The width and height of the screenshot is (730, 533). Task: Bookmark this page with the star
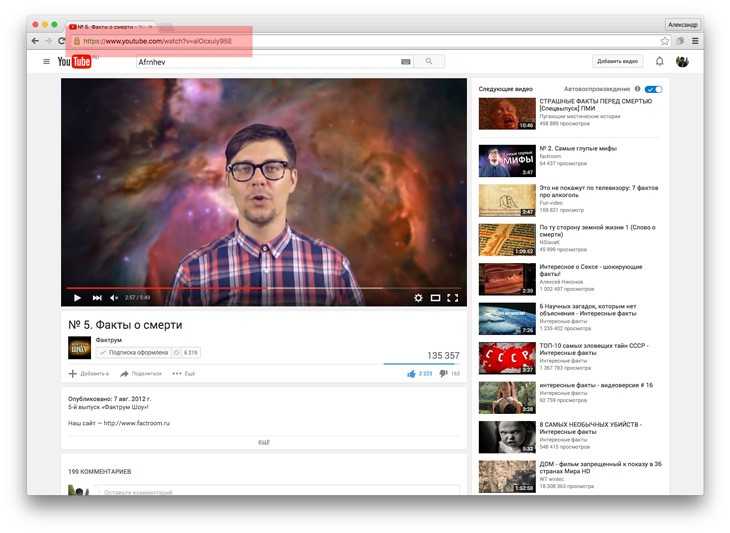click(x=664, y=41)
